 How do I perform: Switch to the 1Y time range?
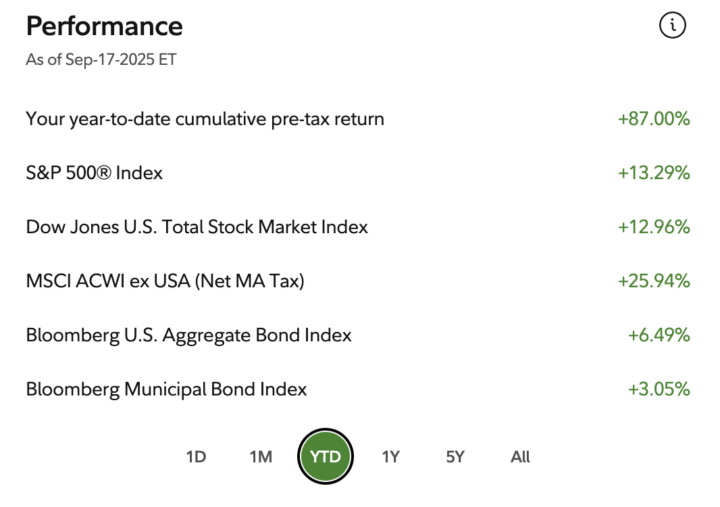391,456
